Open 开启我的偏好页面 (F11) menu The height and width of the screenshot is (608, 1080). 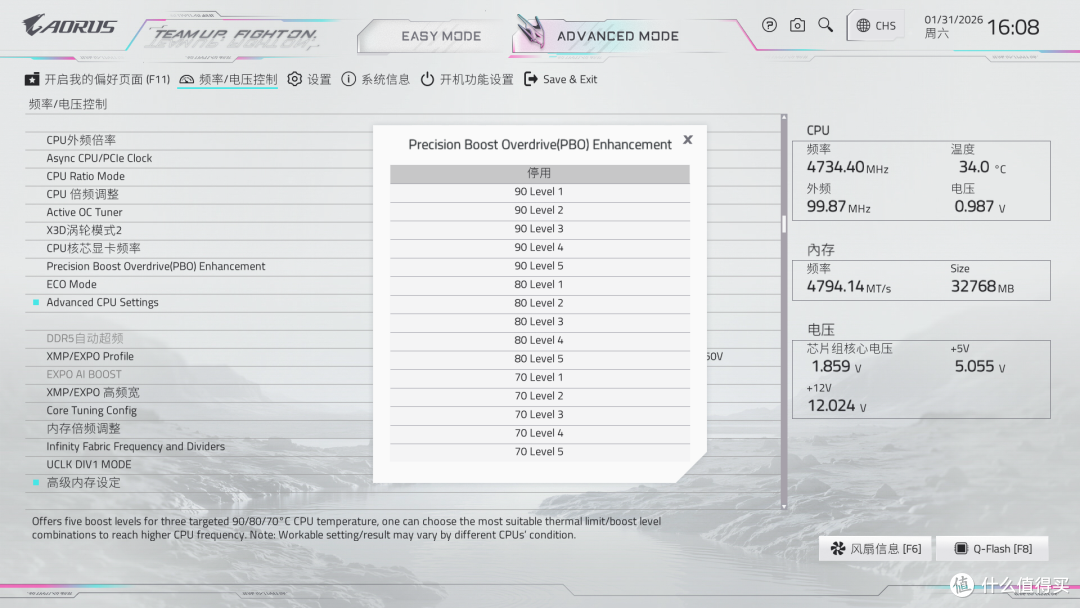(97, 79)
